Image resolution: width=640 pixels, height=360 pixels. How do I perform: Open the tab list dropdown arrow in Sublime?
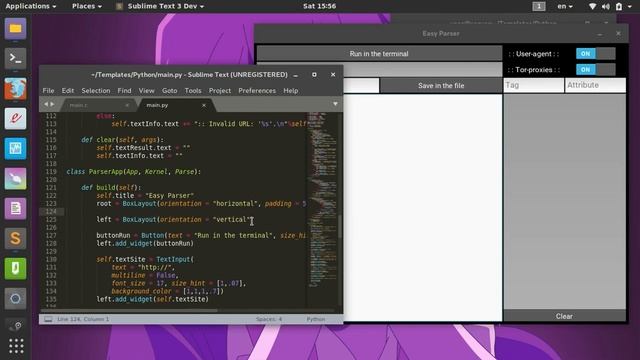(335, 104)
